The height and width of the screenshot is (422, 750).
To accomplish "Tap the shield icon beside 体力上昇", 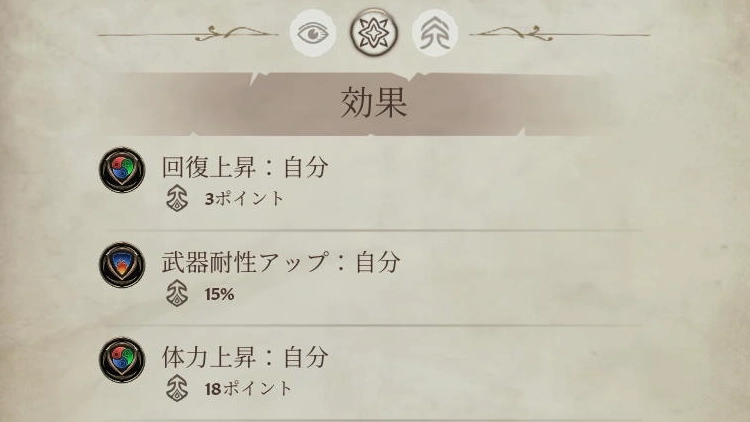I will 122,359.
